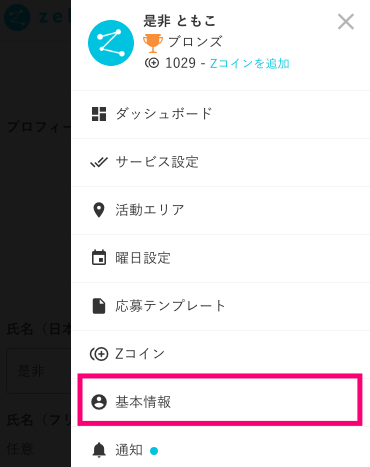Click the coin icon beside 1029 balance

tap(152, 63)
